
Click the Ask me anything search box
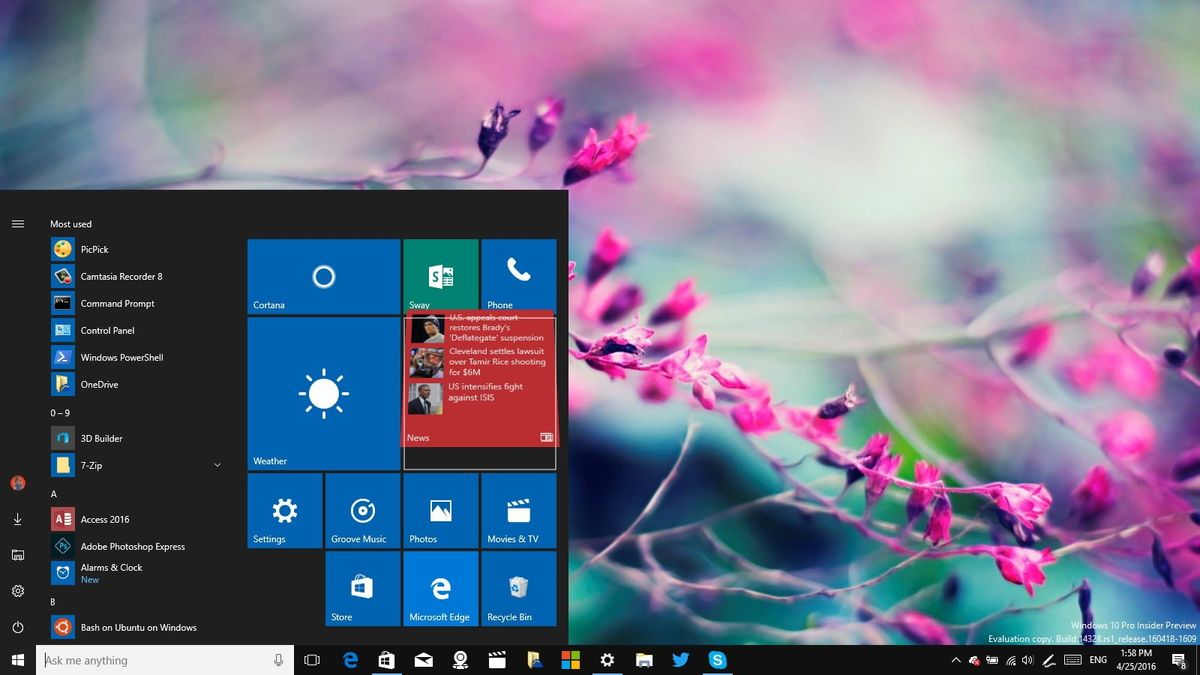(x=150, y=660)
